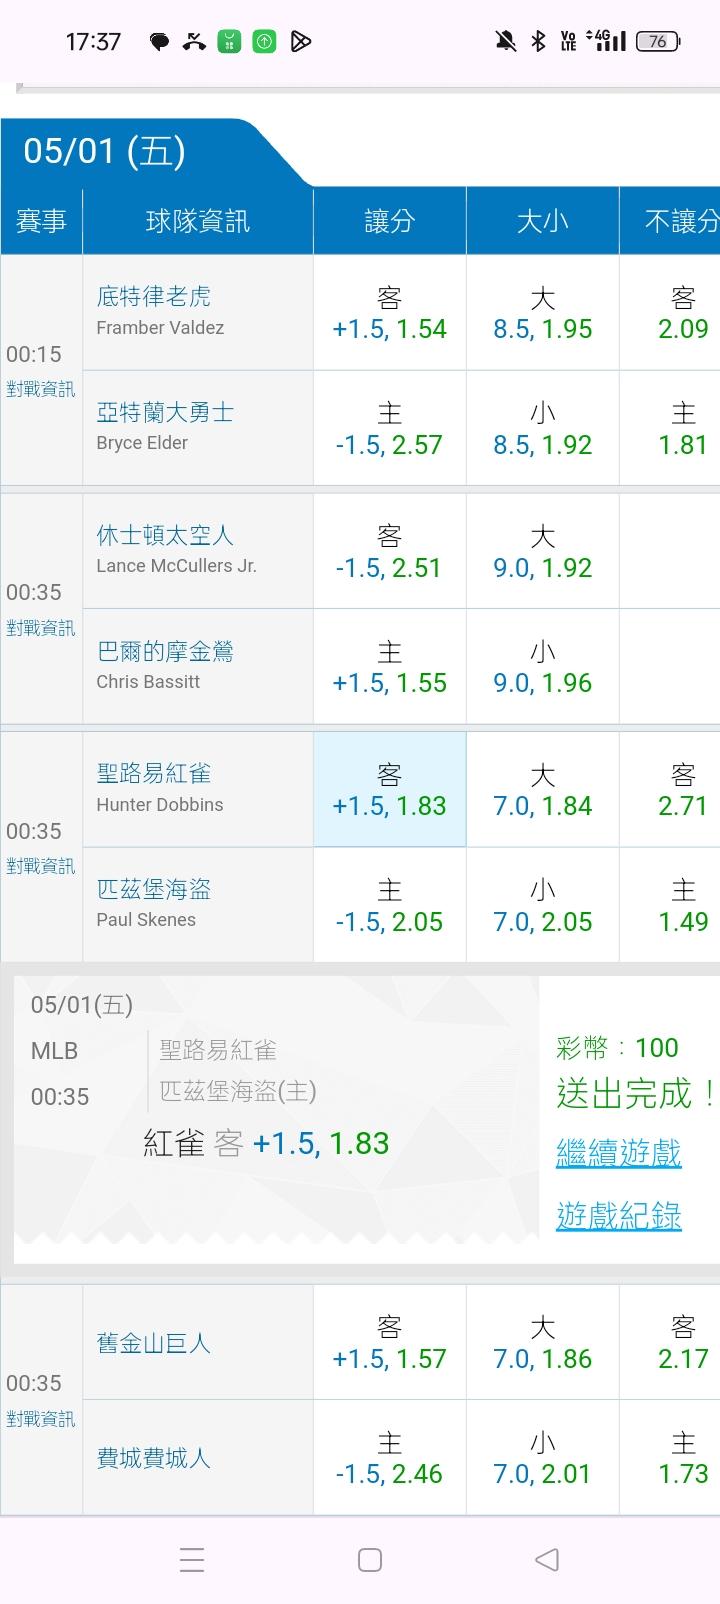This screenshot has width=720, height=1604.
Task: Tap the Play Store notification icon
Action: [x=300, y=41]
